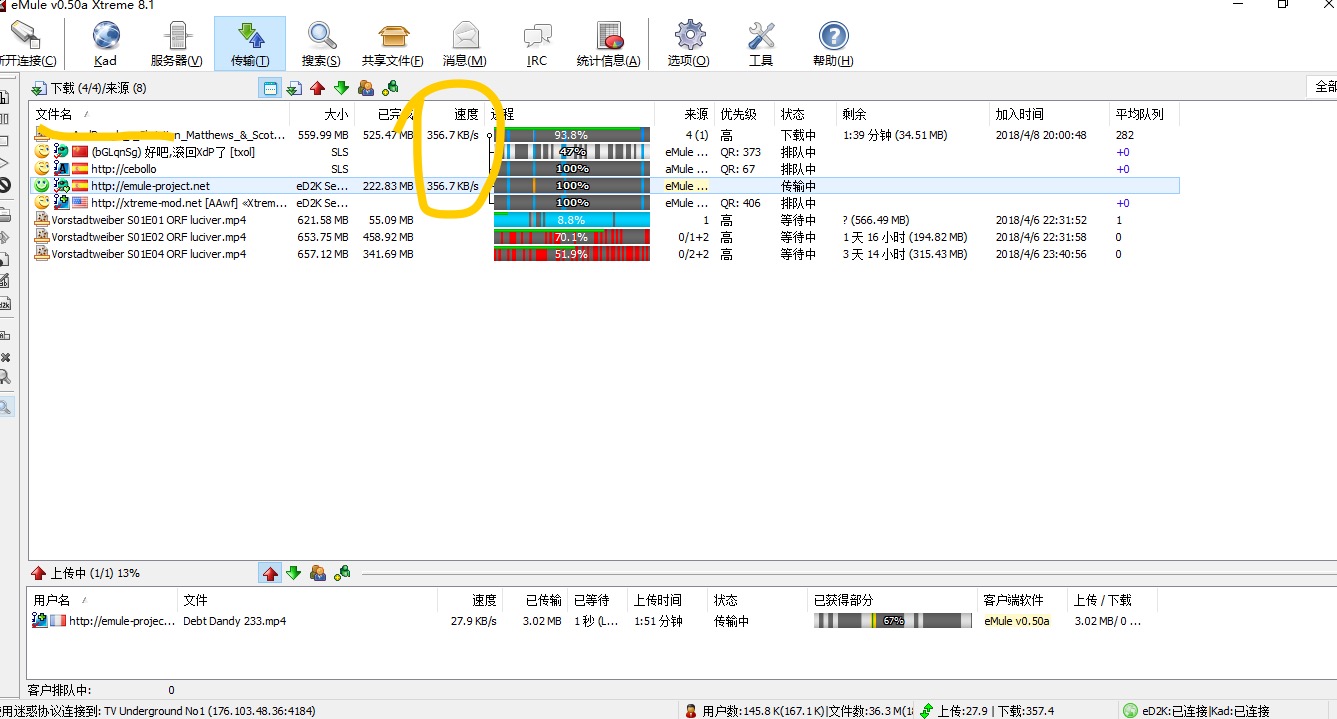Click the 用户数 users status bar section
The image size is (1337, 719).
point(797,711)
